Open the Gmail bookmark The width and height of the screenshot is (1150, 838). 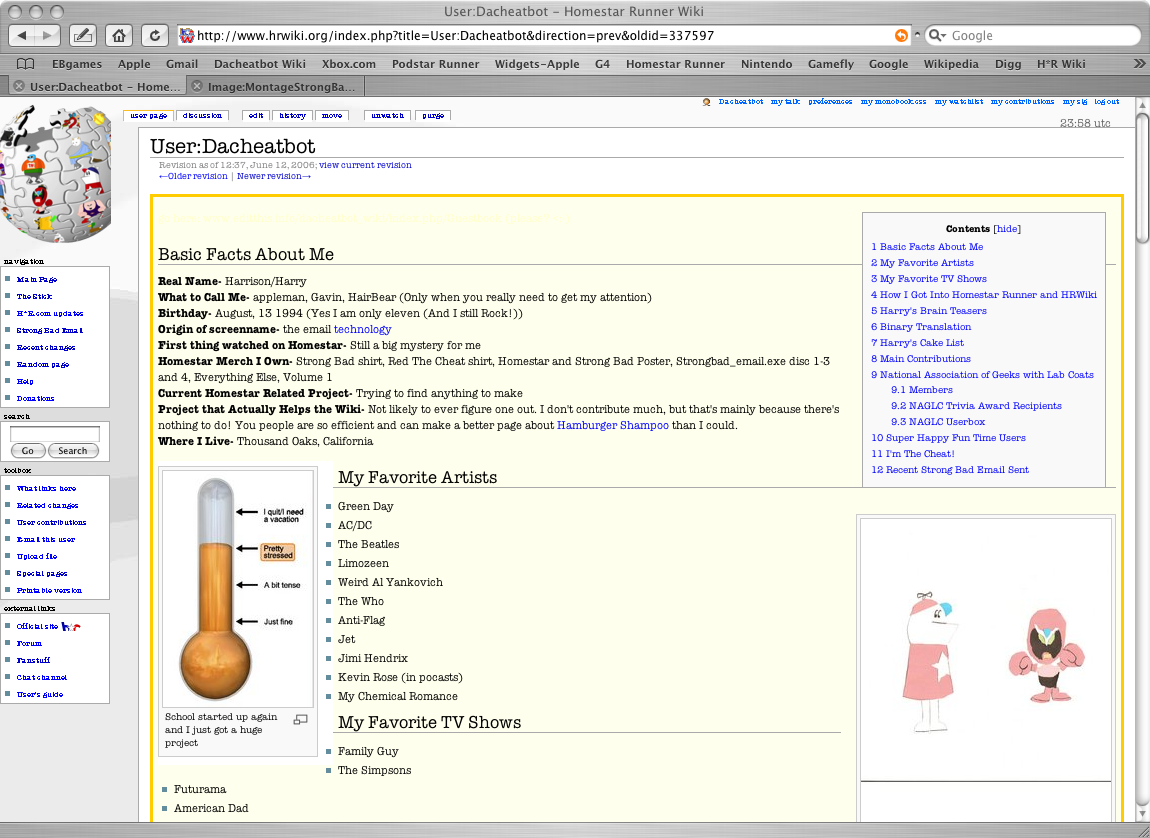(182, 64)
